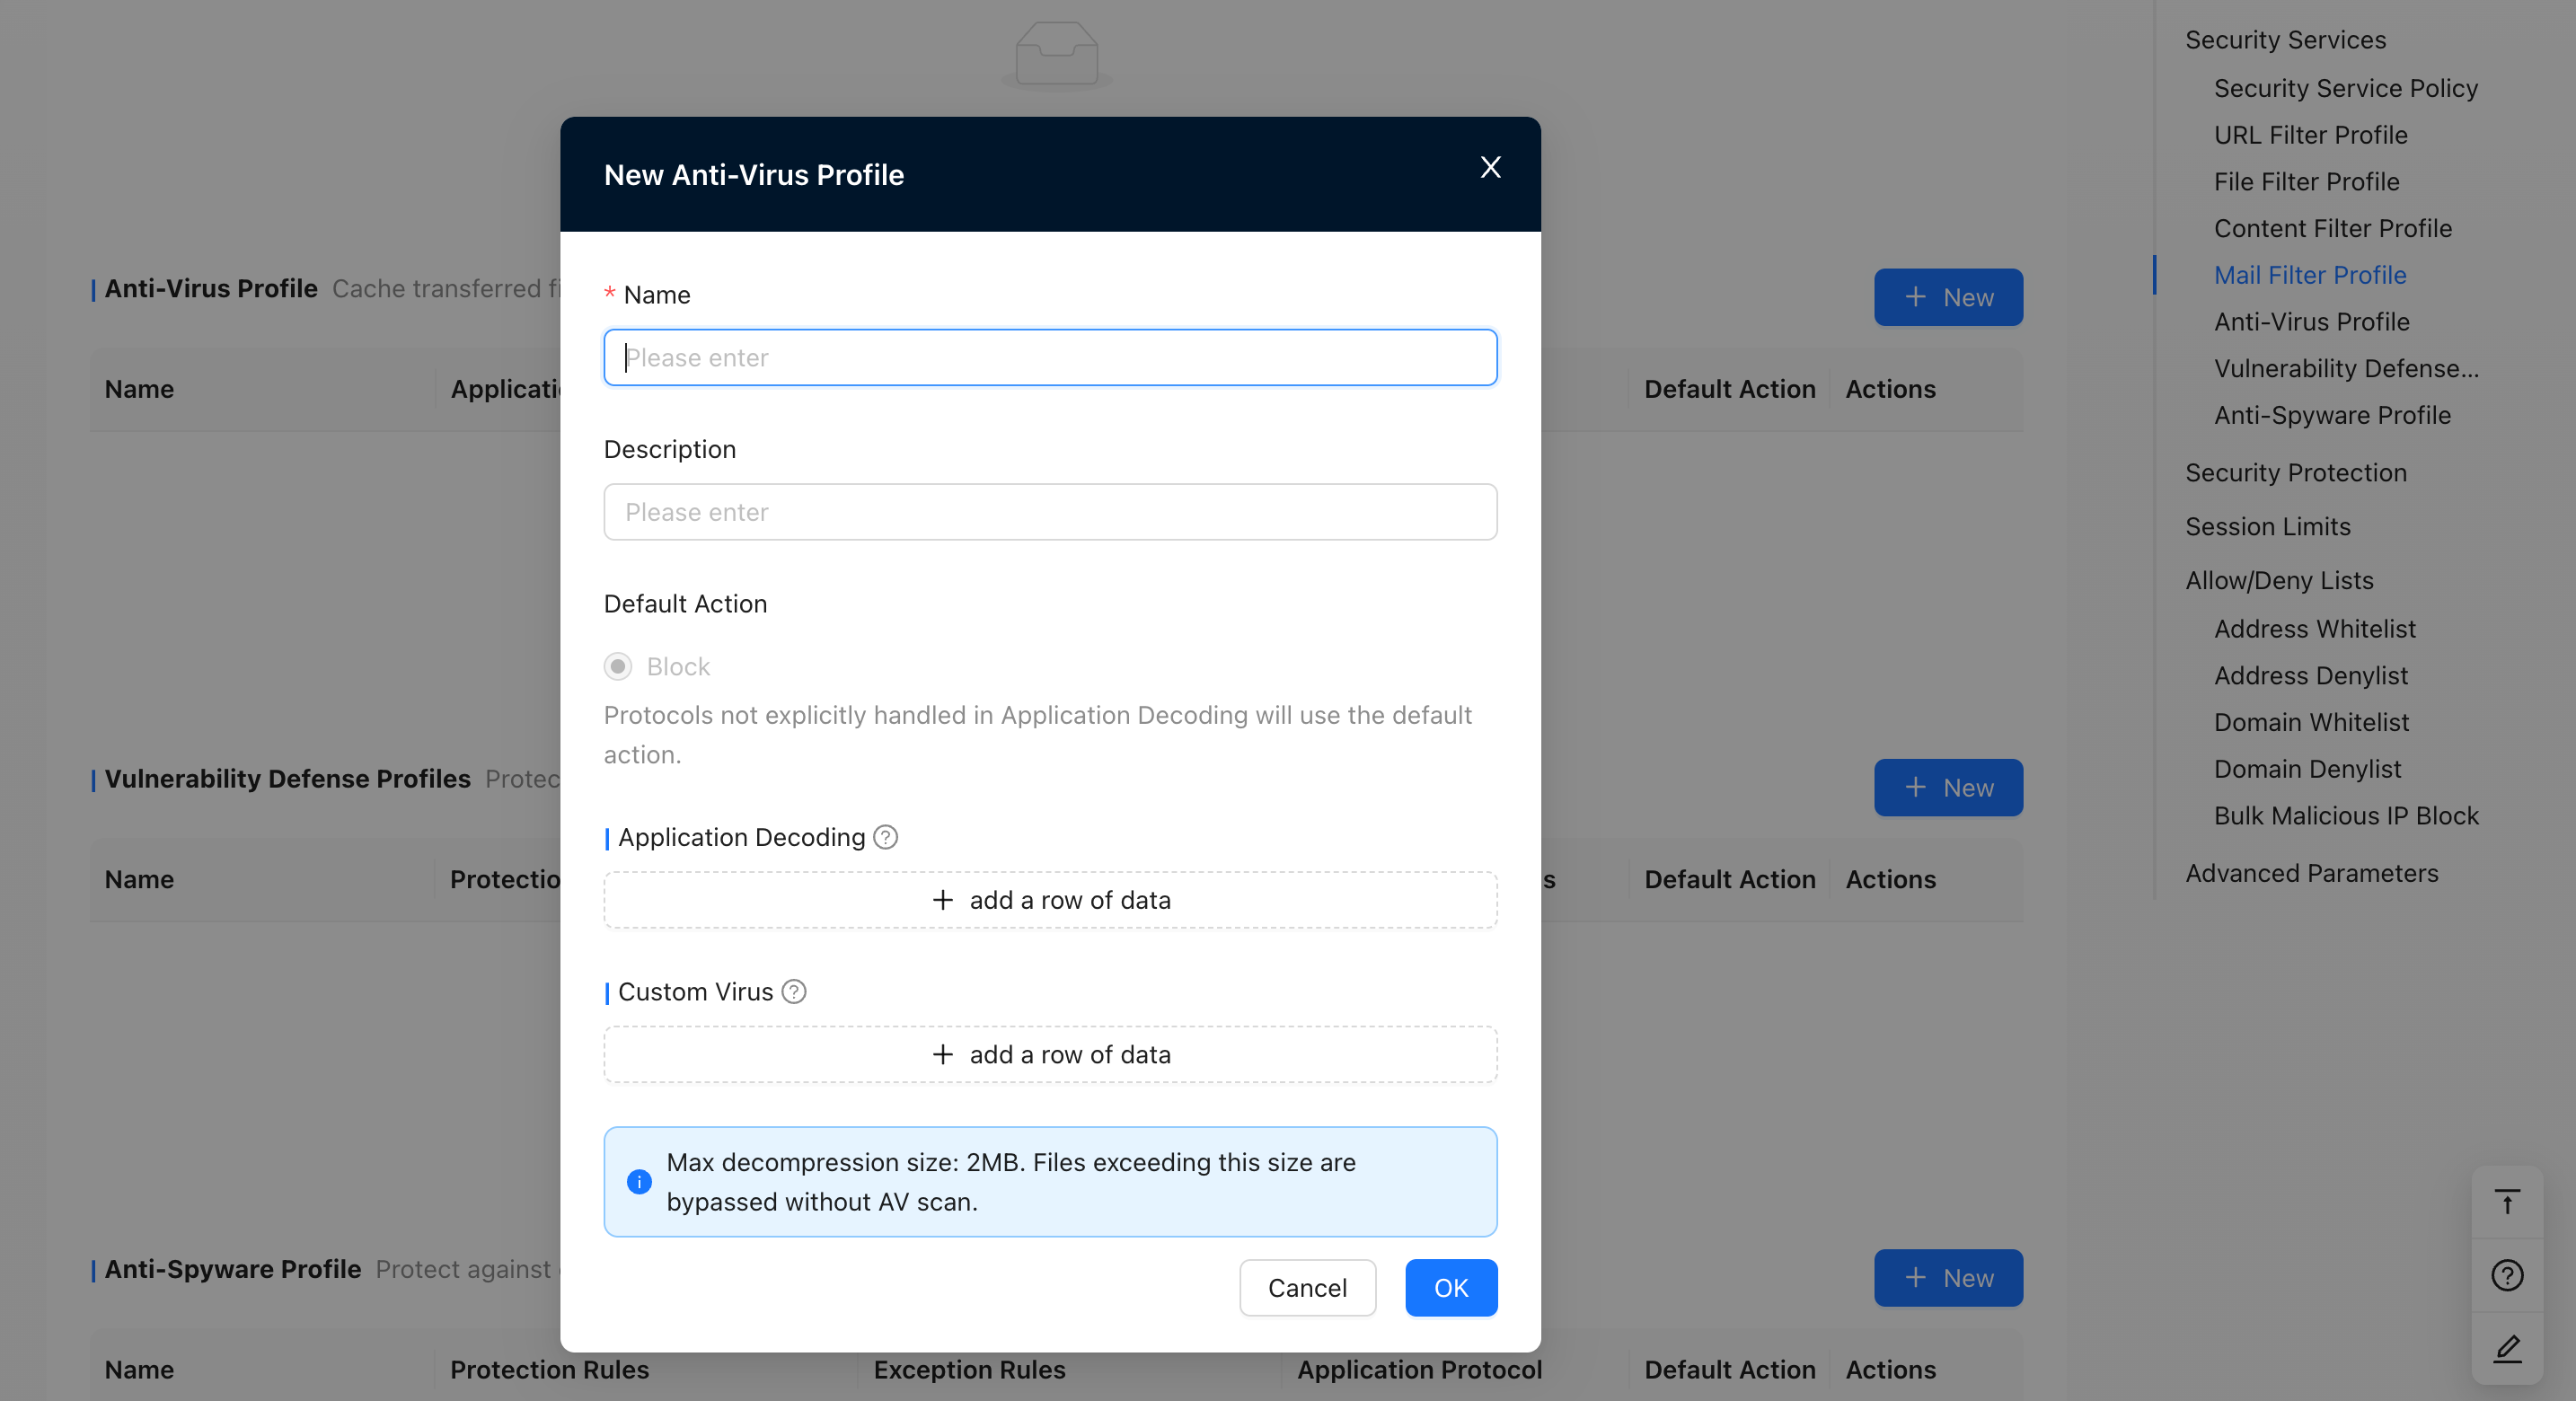
Task: Click the Anti-Virus Profile section title
Action: [211, 289]
